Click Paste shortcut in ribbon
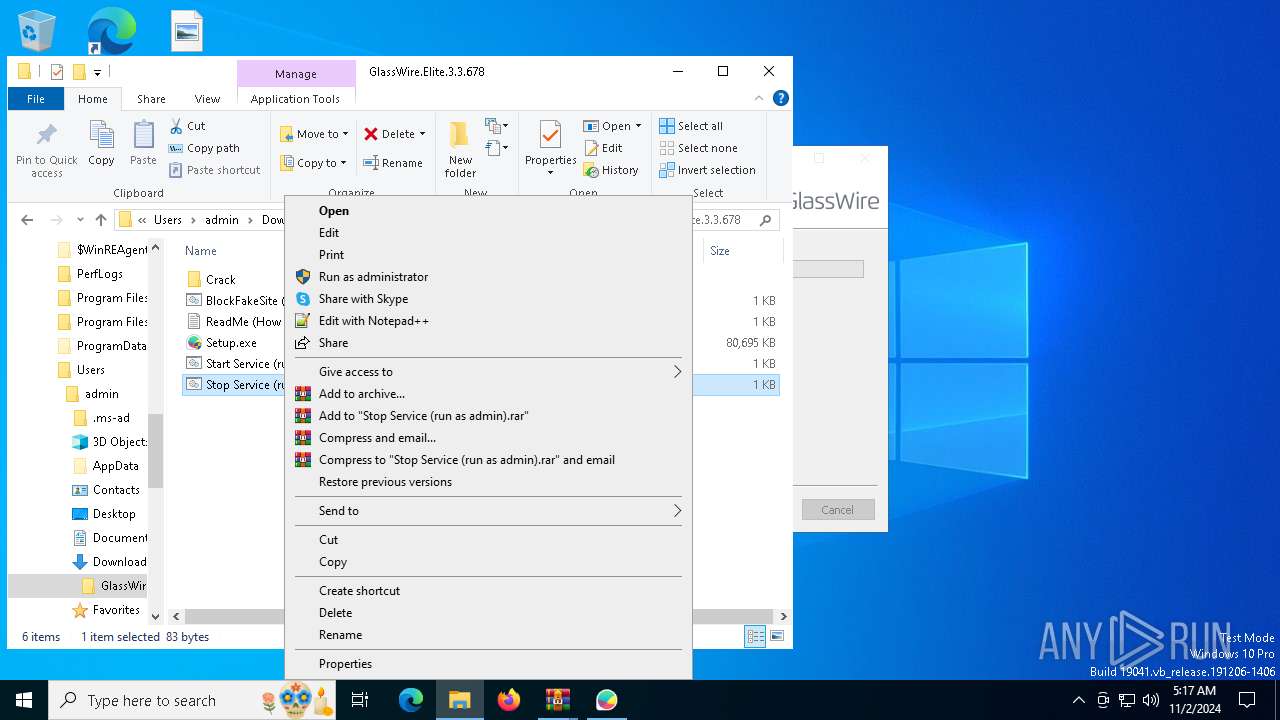1280x720 pixels. point(215,170)
